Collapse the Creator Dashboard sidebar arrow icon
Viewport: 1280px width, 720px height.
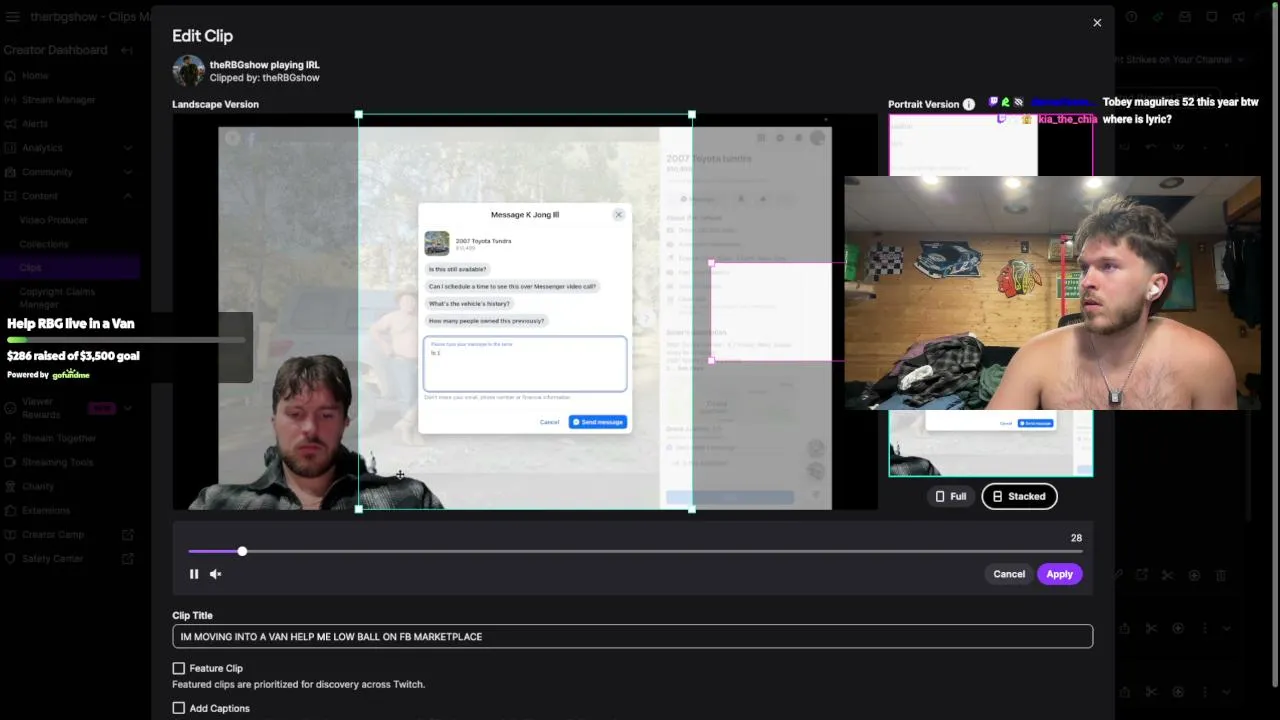[x=127, y=50]
